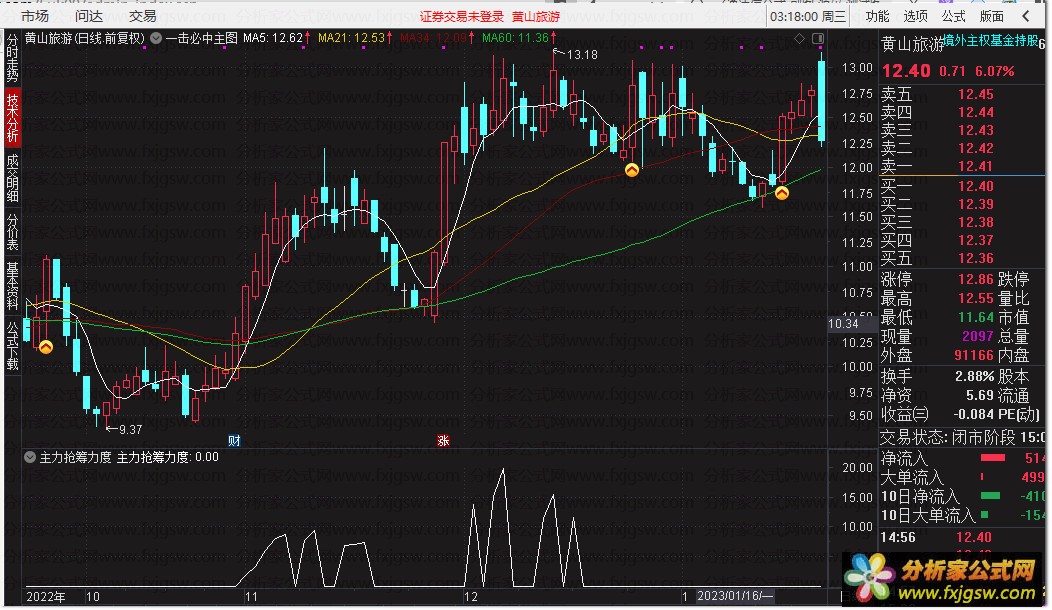Viewport: 1052px width, 610px height.
Task: Click the 买一 12.40 order row
Action: tap(937, 187)
